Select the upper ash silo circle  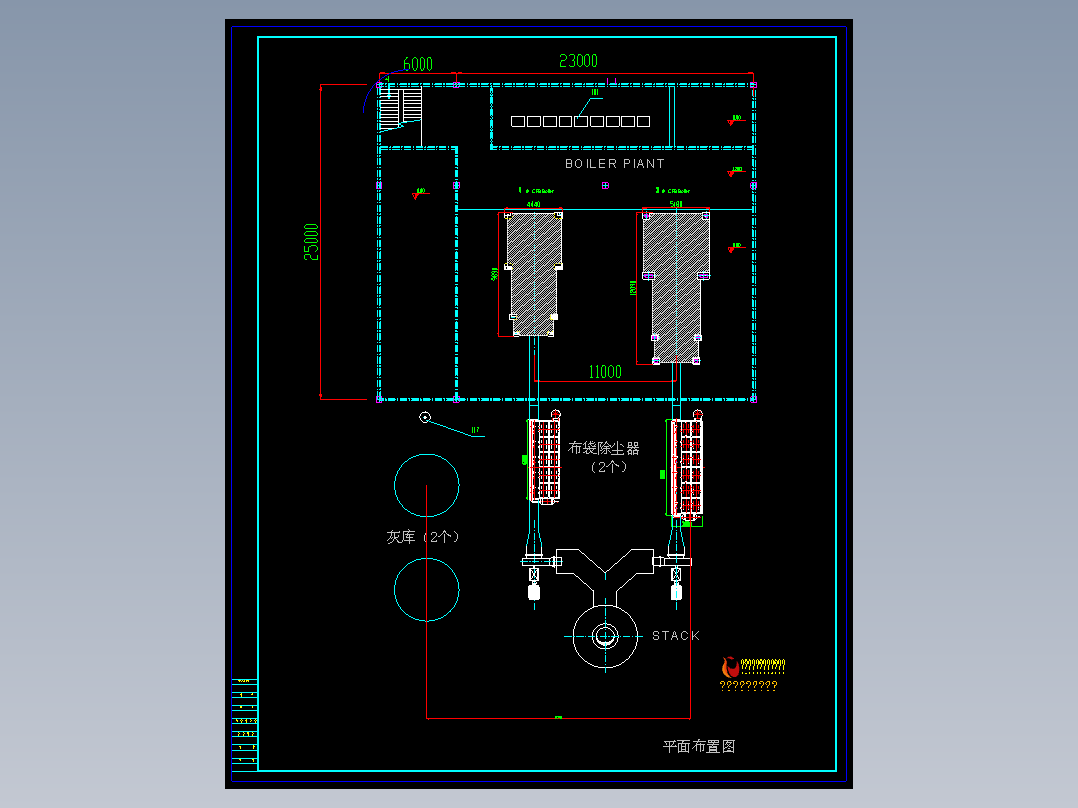pos(426,485)
